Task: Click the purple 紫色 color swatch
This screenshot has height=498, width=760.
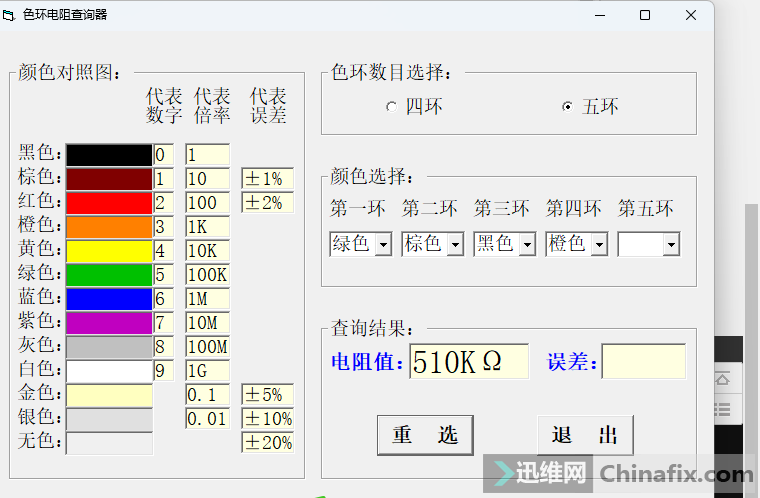Action: (109, 323)
